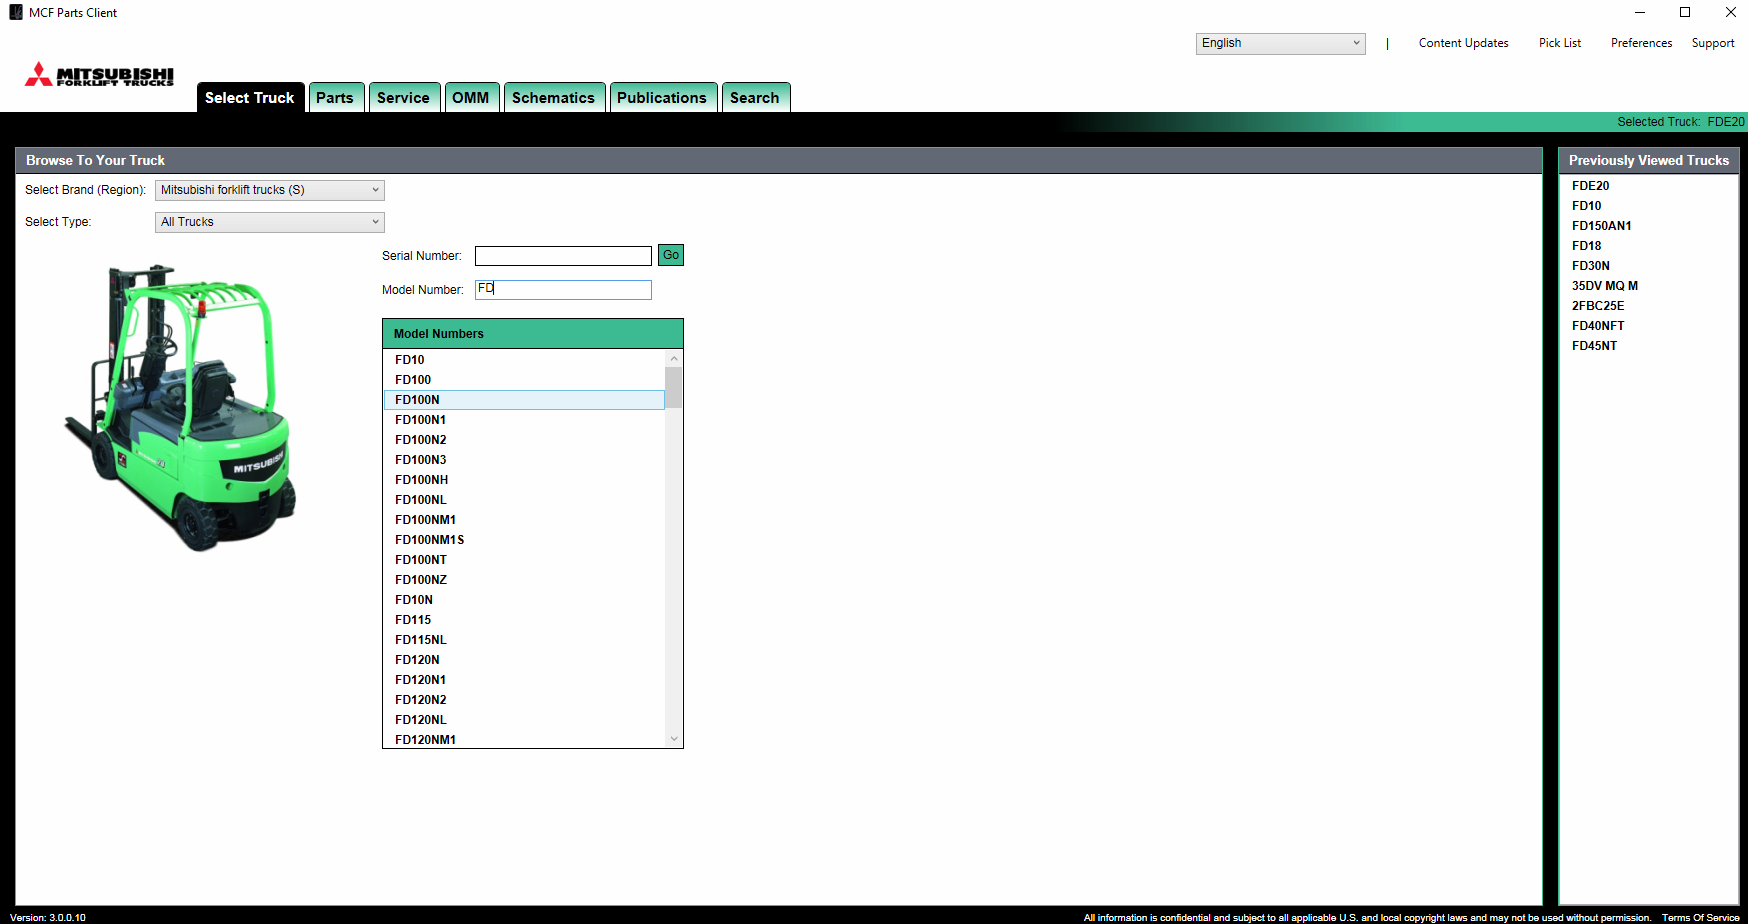Open the Select Truck tab

point(250,97)
